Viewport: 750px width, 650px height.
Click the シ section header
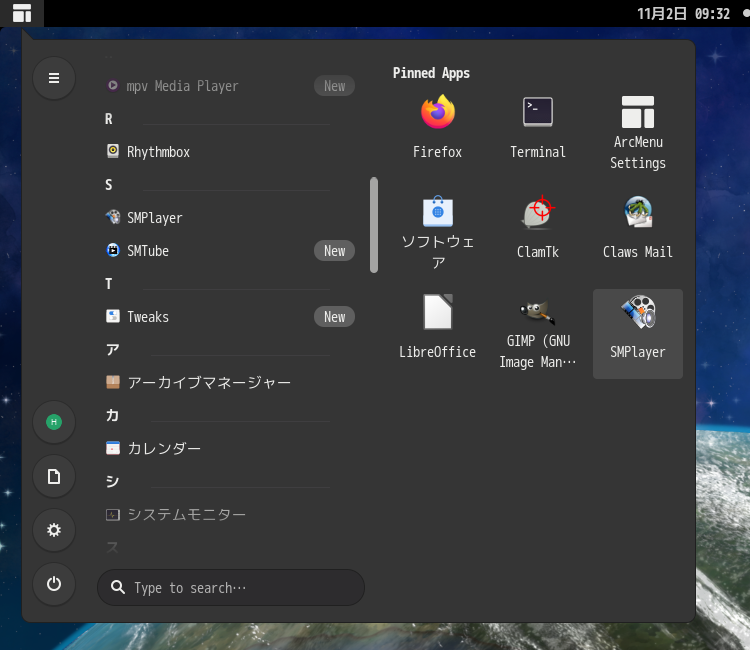click(x=112, y=481)
